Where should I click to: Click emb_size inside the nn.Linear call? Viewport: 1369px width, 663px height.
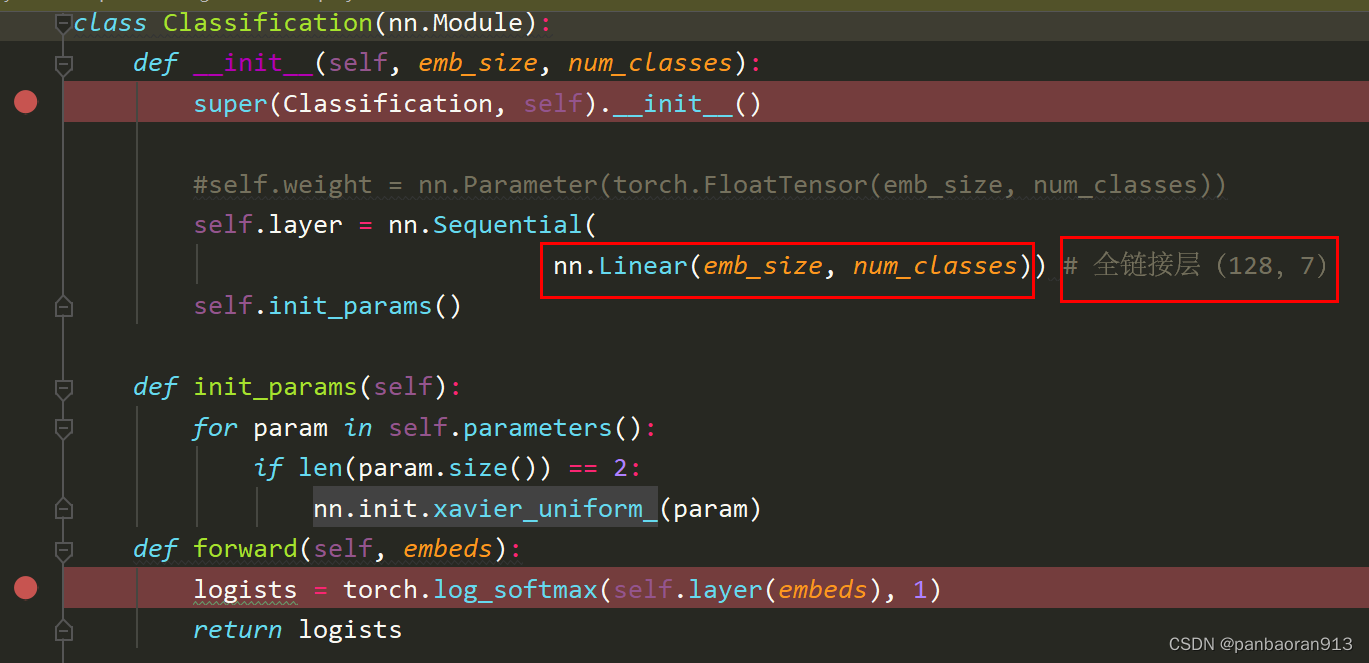pyautogui.click(x=762, y=266)
